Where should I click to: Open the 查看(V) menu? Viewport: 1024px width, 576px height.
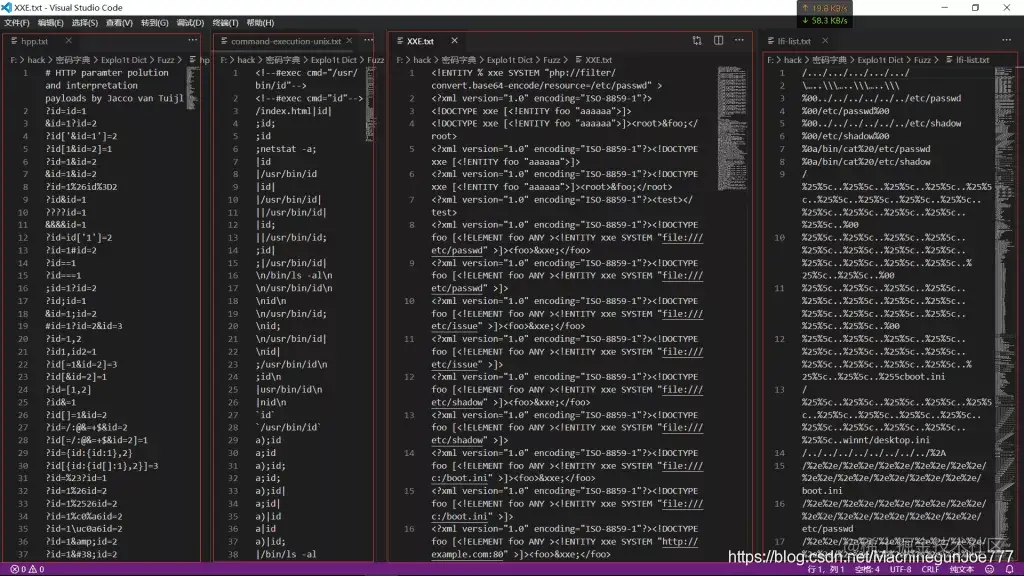pos(119,23)
